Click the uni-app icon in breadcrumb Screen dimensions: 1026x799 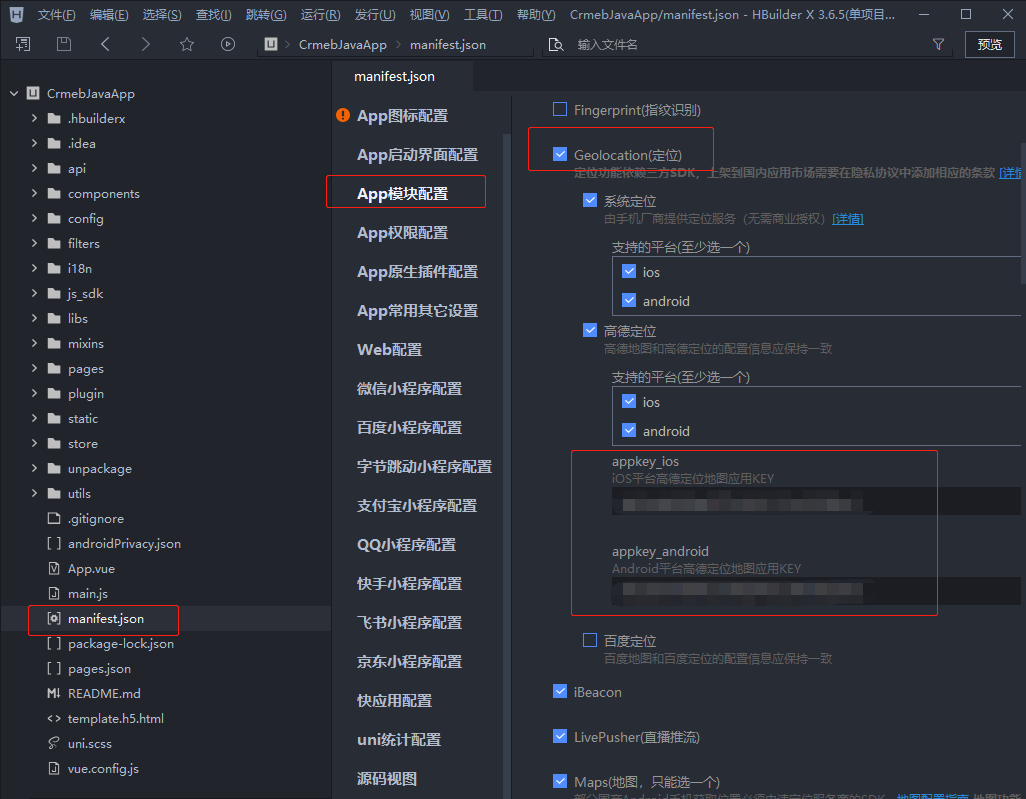pyautogui.click(x=271, y=44)
